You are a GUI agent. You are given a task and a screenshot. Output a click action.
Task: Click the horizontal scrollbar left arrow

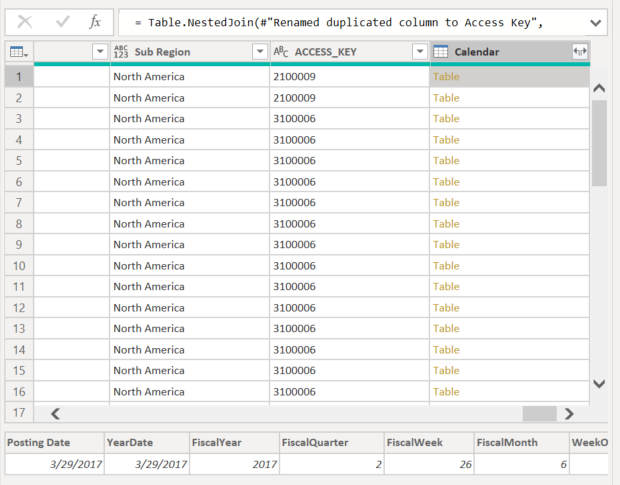55,414
